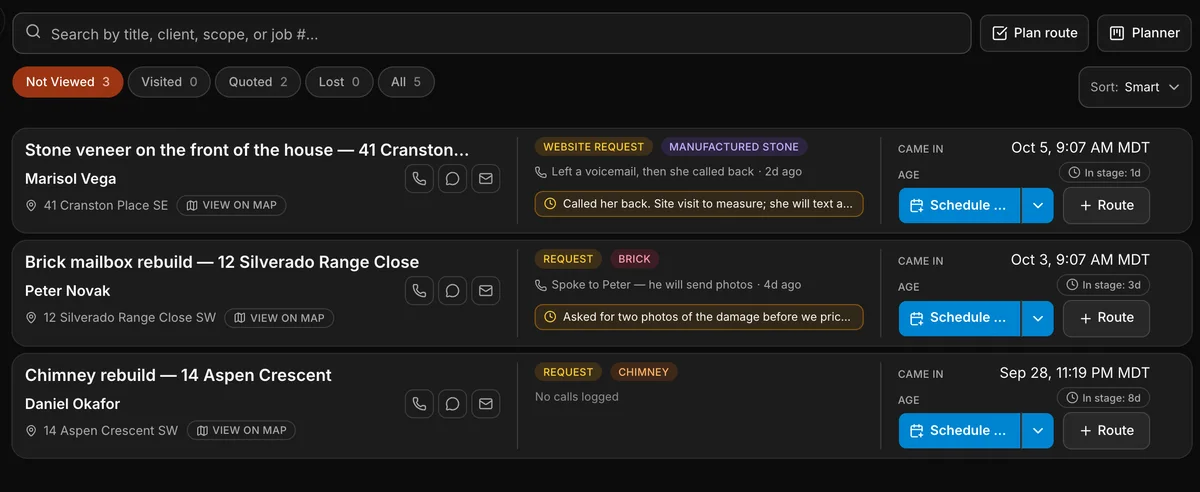The image size is (1200, 492).
Task: Open title 'Stone veneer on the front of the house'
Action: coord(247,150)
